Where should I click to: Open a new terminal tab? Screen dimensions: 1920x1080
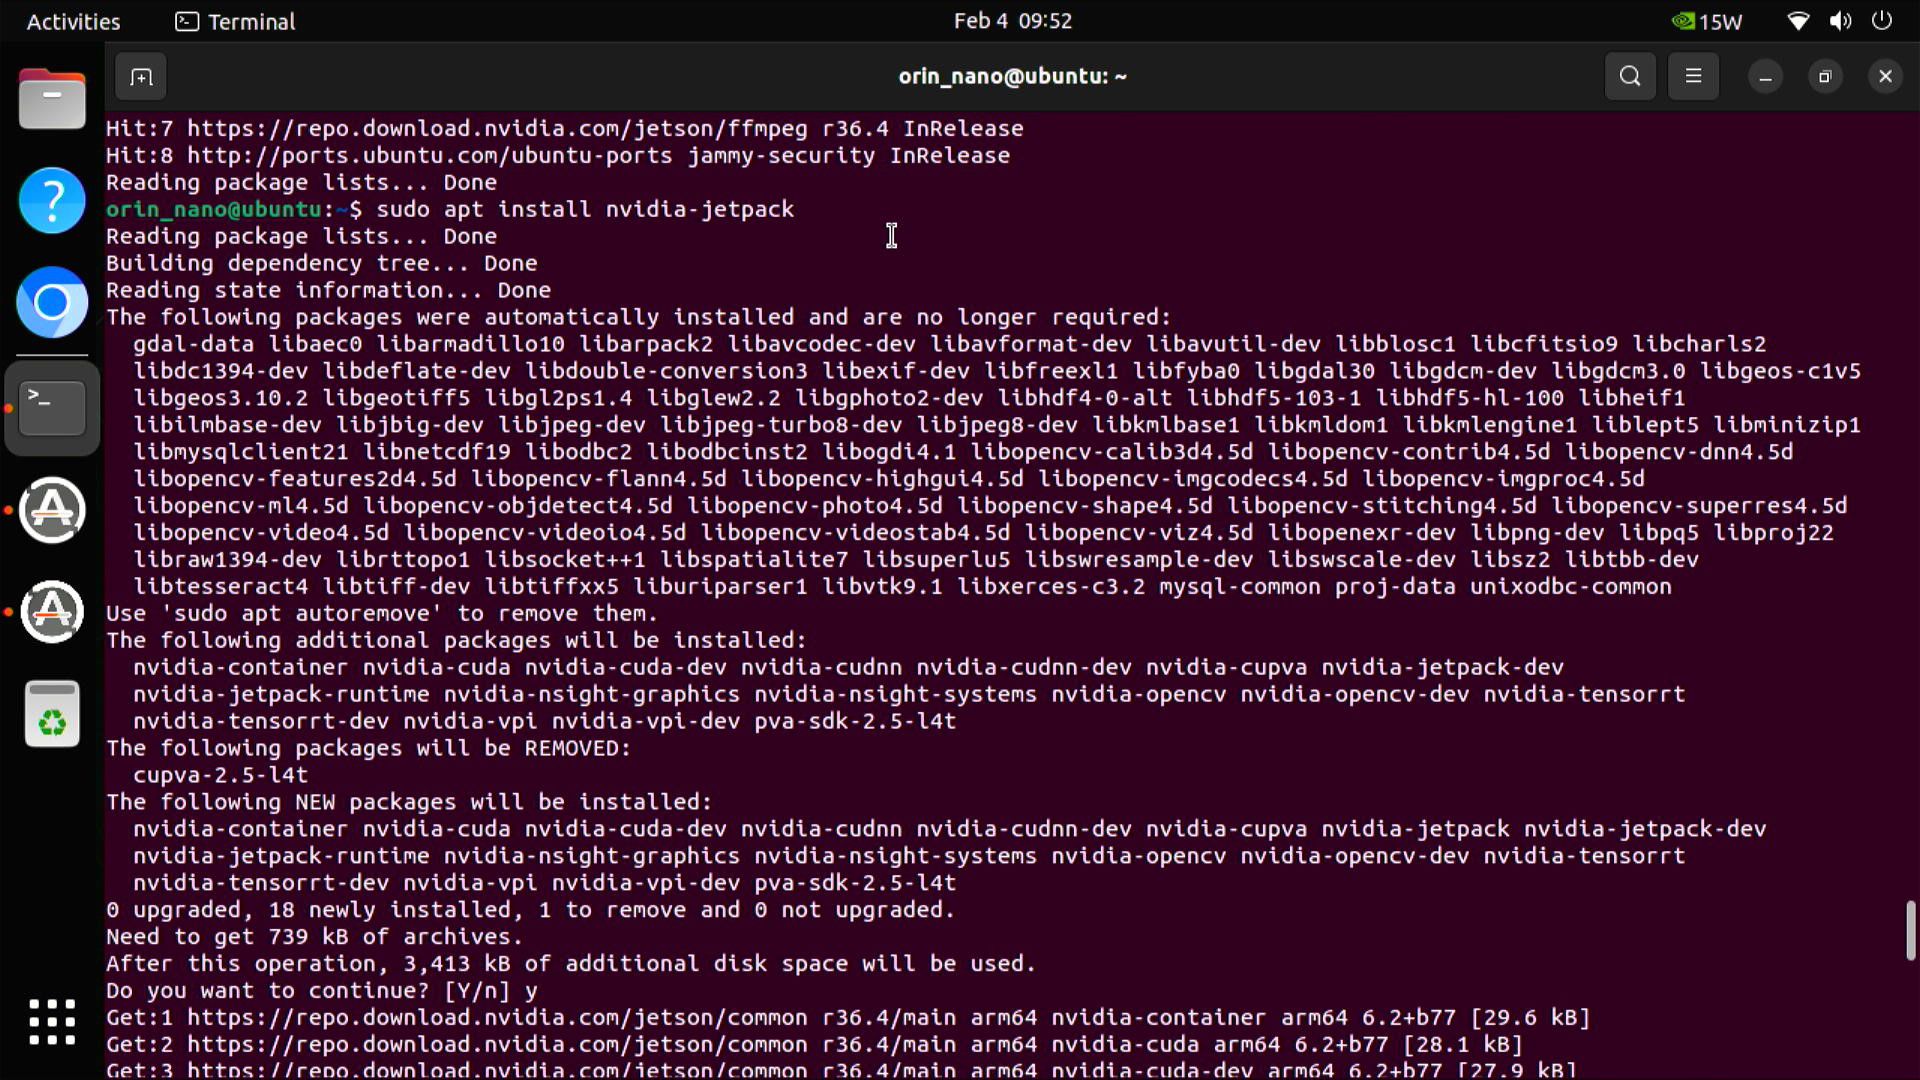point(140,76)
